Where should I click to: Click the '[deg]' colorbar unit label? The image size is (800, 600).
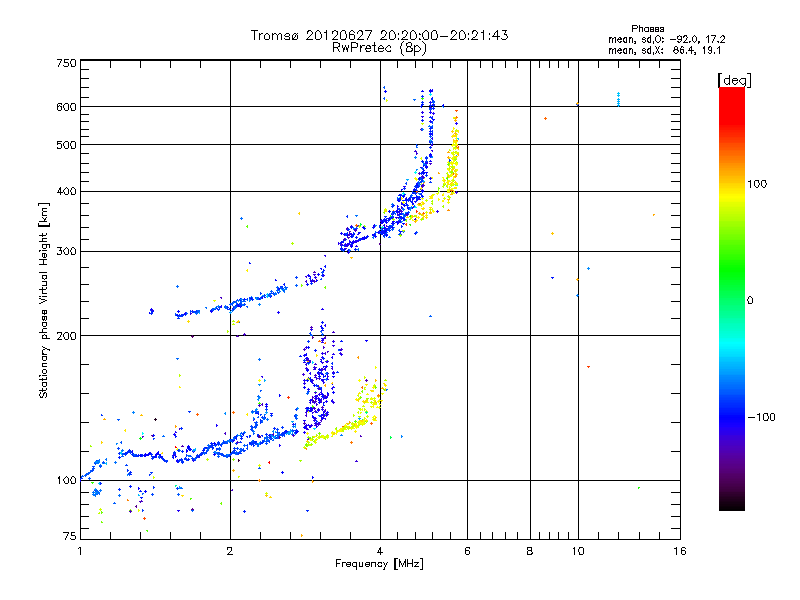[734, 80]
